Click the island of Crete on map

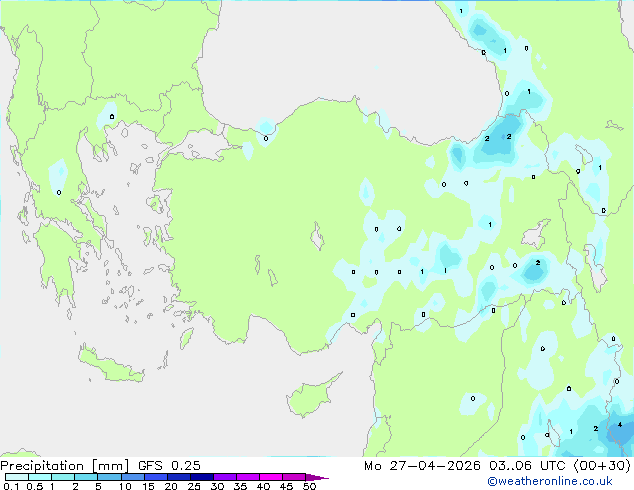pyautogui.click(x=111, y=364)
